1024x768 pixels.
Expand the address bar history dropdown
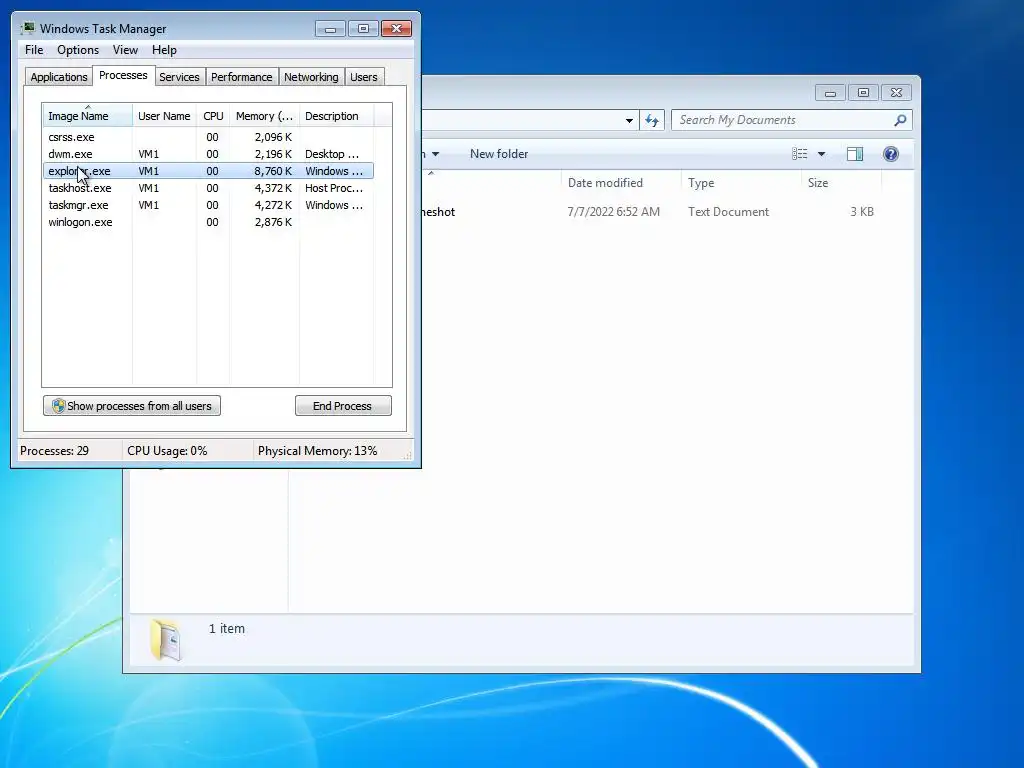[629, 120]
